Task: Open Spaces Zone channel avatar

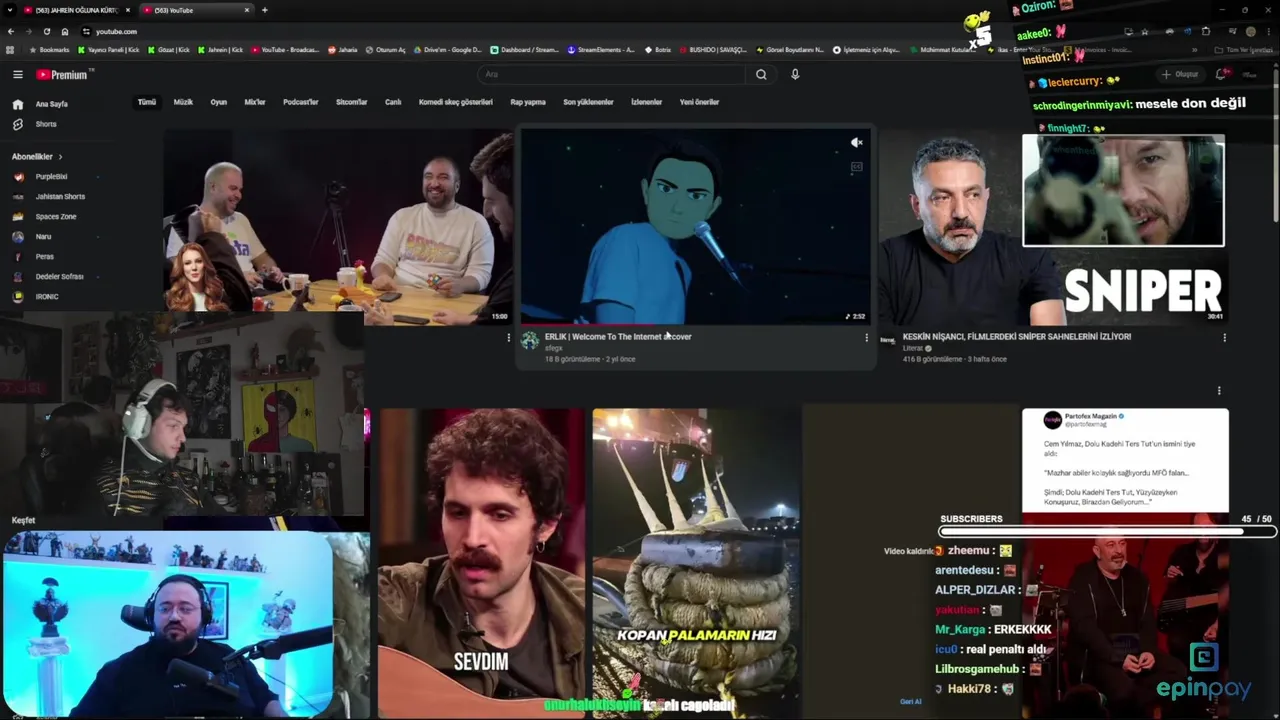Action: (x=18, y=216)
